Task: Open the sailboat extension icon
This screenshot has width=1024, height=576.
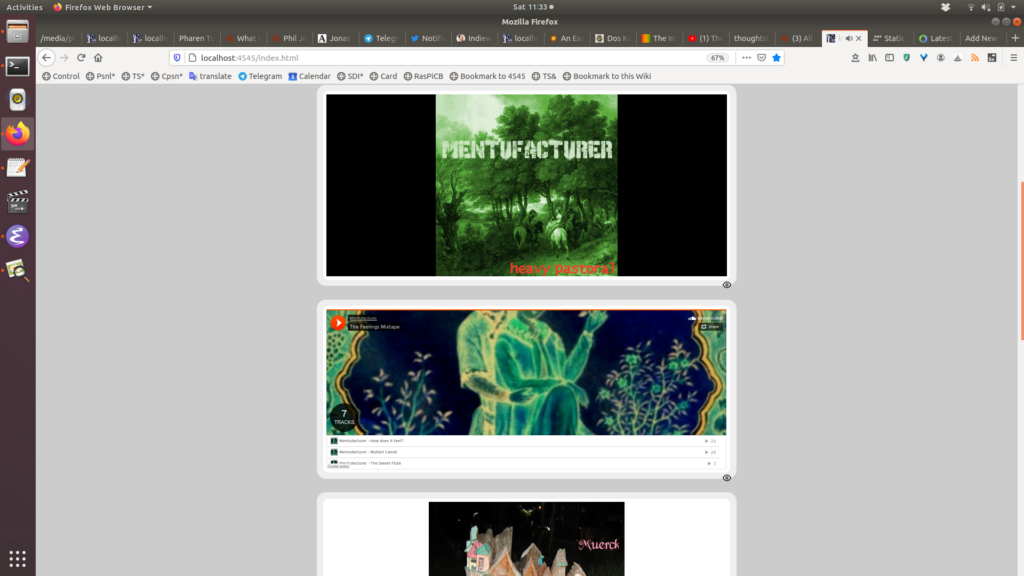Action: [957, 57]
